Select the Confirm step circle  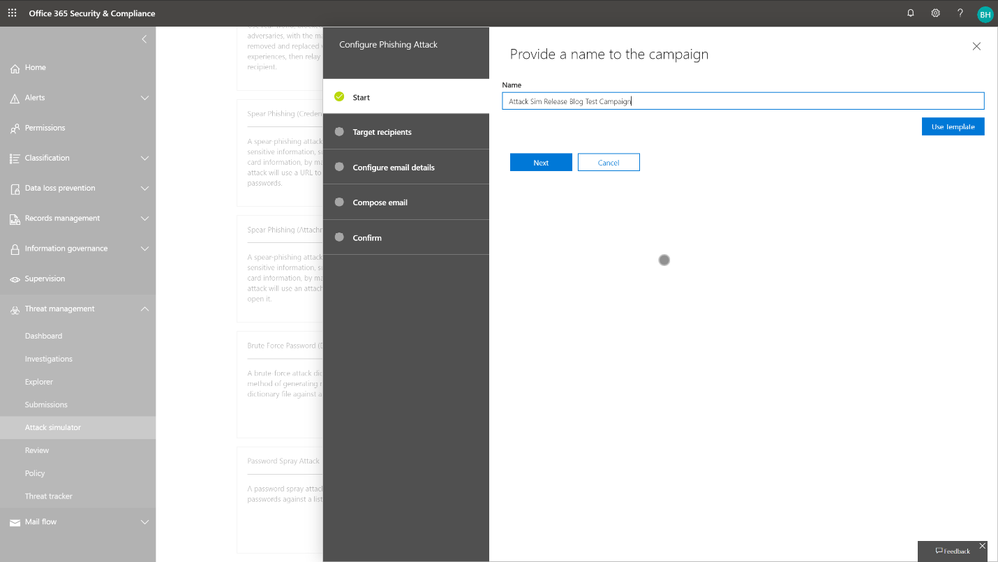tap(339, 237)
